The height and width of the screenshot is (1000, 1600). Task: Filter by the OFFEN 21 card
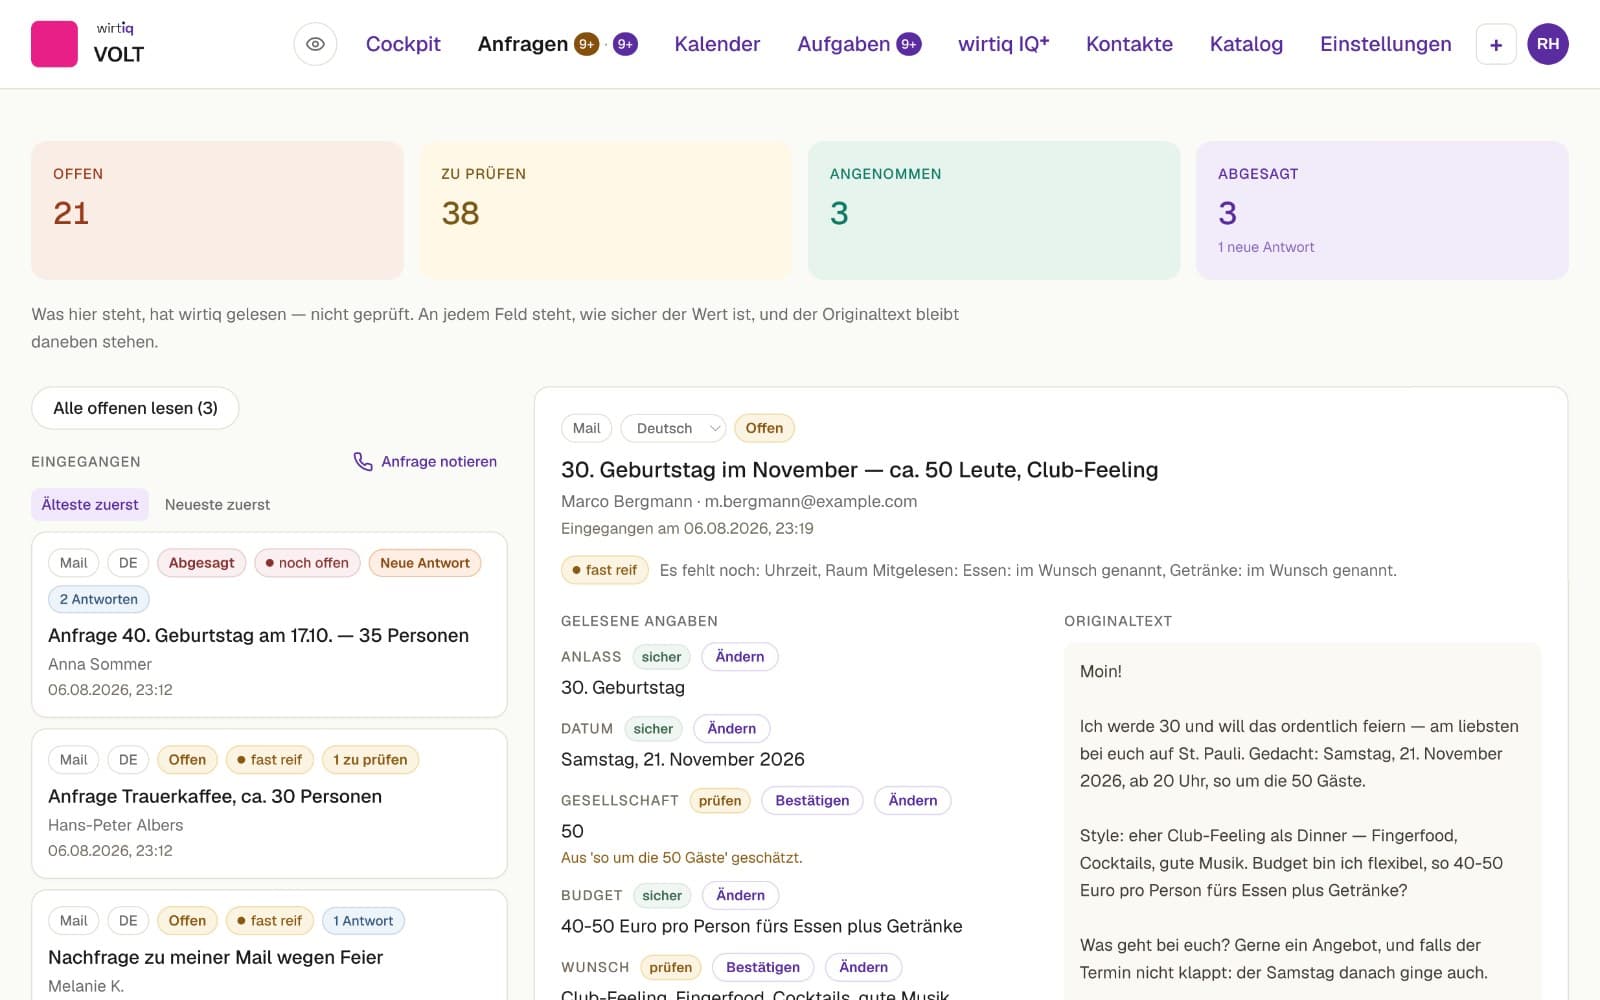[217, 210]
